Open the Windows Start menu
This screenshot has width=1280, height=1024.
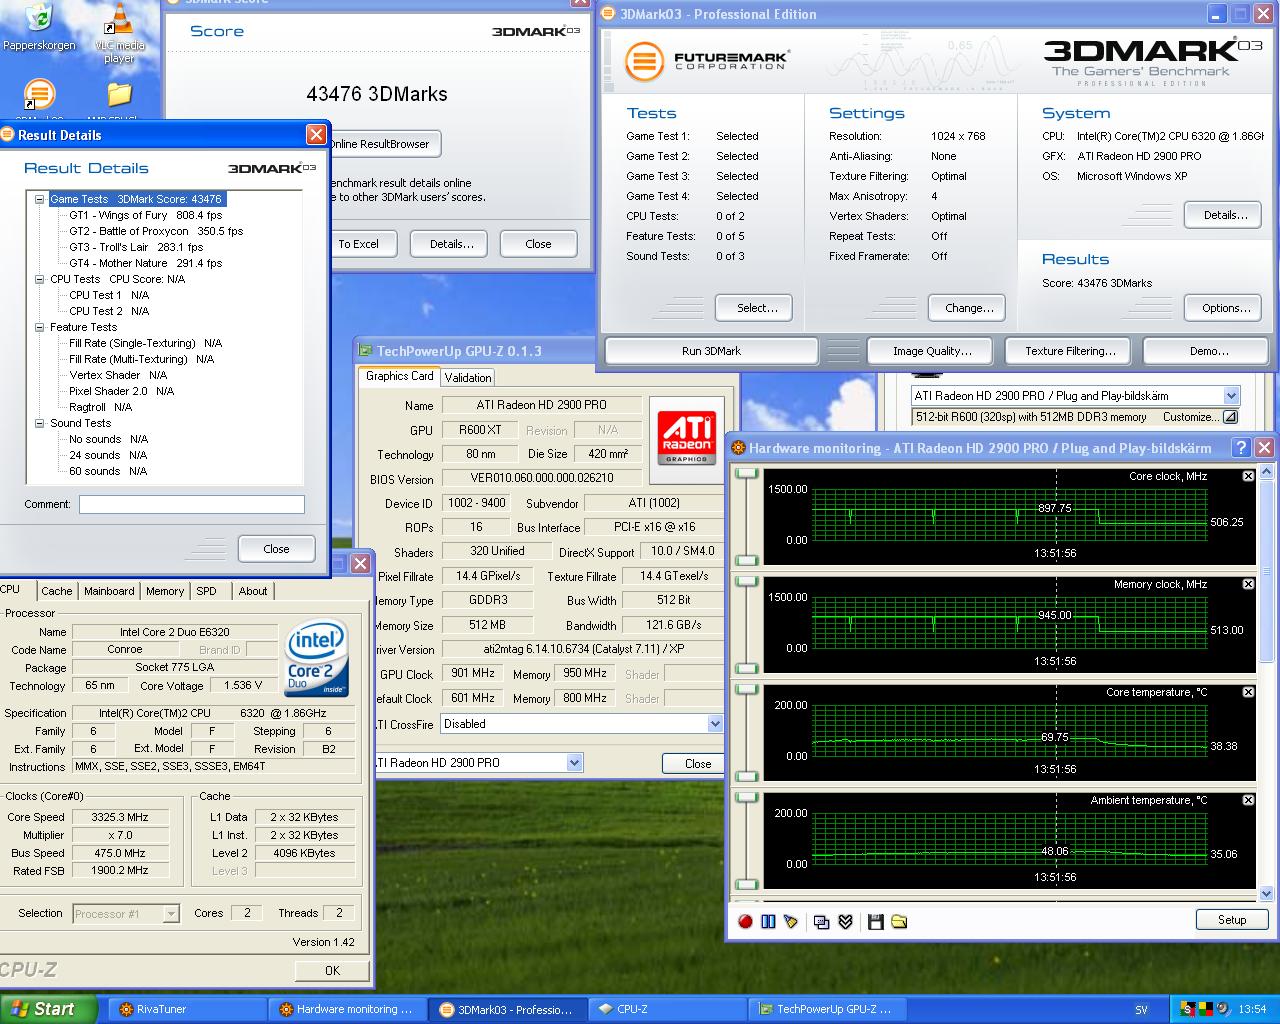point(48,1009)
